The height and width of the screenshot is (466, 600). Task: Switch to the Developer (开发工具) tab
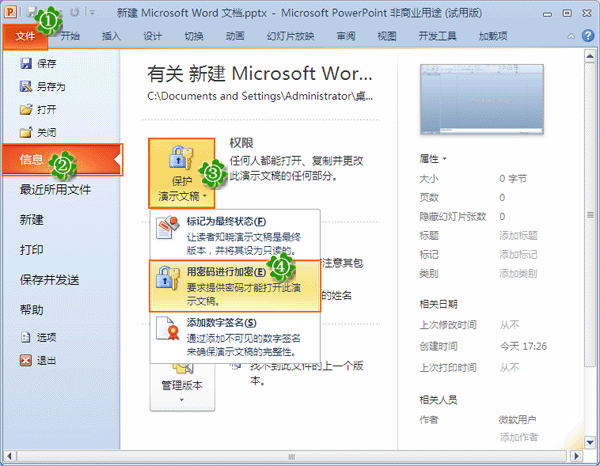coord(437,36)
